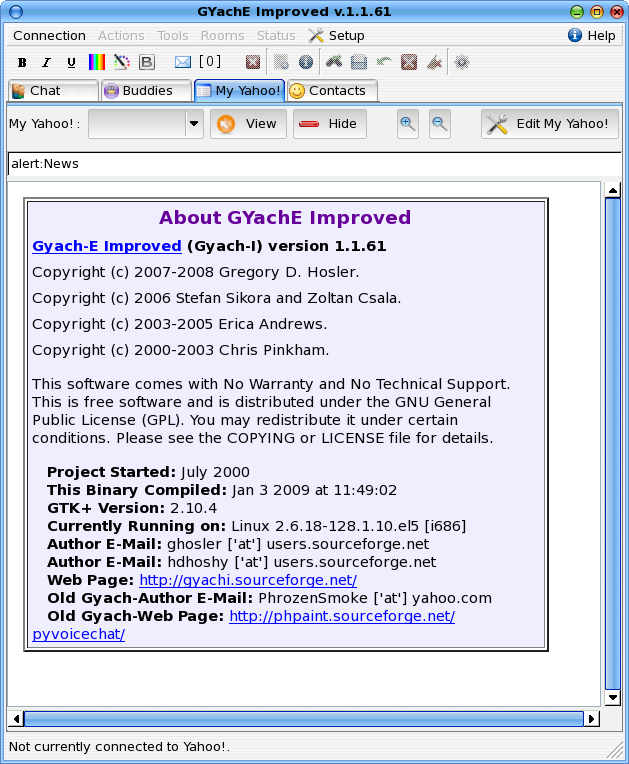This screenshot has width=629, height=764.
Task: Click the vertical scrollbar down arrow
Action: point(613,696)
